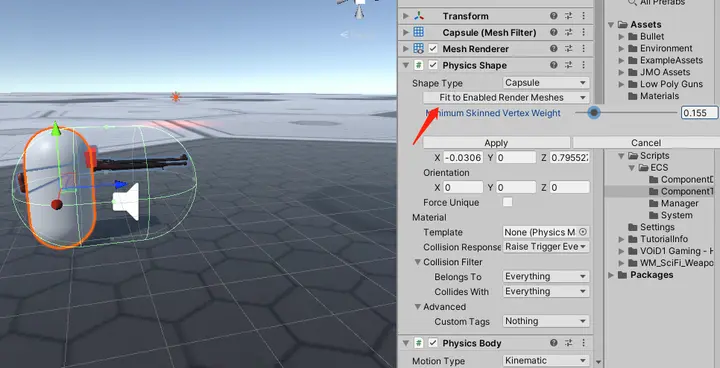Image resolution: width=720 pixels, height=368 pixels.
Task: Disable the Physics Shape component checkbox
Action: click(433, 65)
